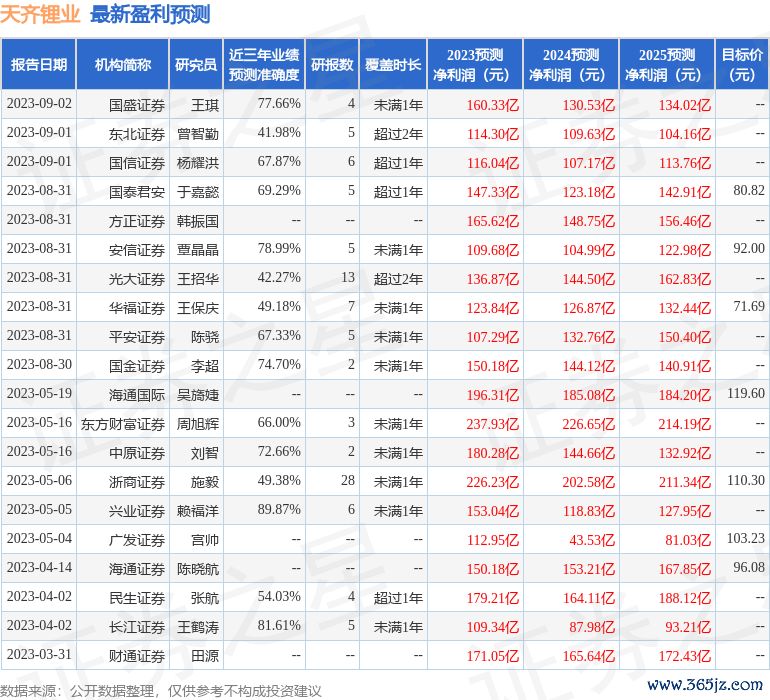Click target price 96.08
The width and height of the screenshot is (770, 700).
coord(749,567)
